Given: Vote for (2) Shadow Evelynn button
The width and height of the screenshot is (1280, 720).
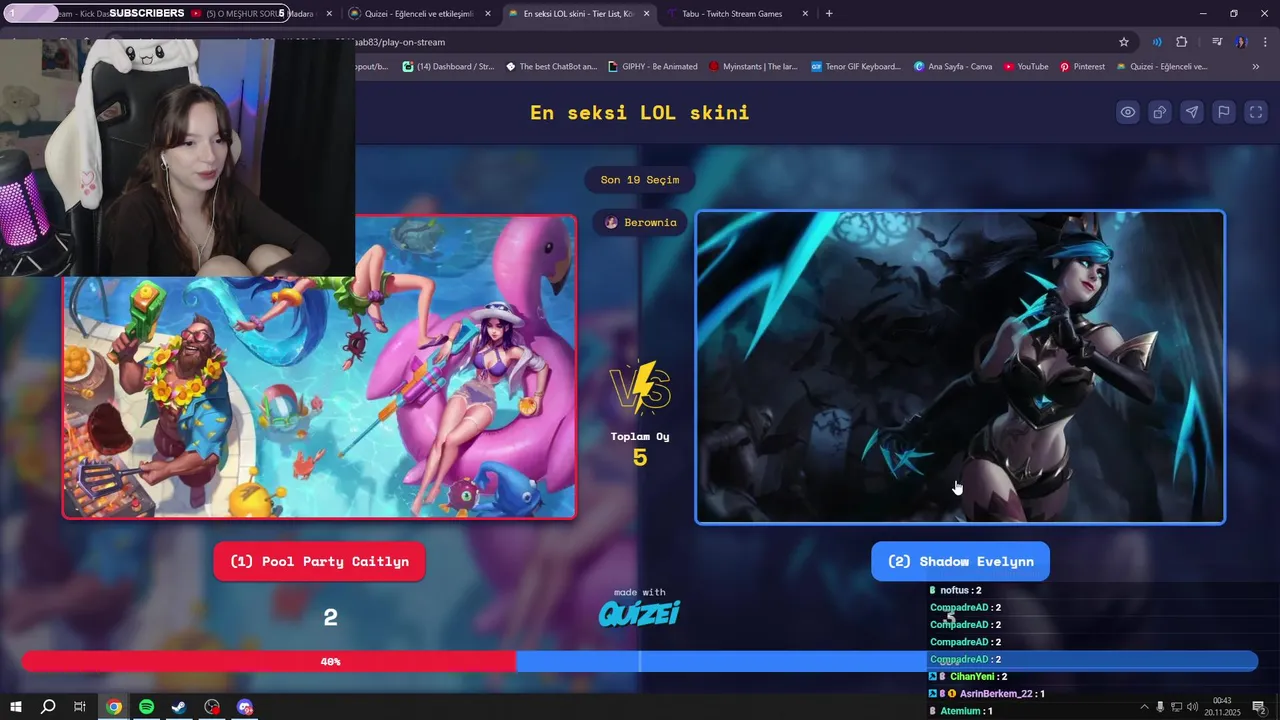Looking at the screenshot, I should pos(960,561).
